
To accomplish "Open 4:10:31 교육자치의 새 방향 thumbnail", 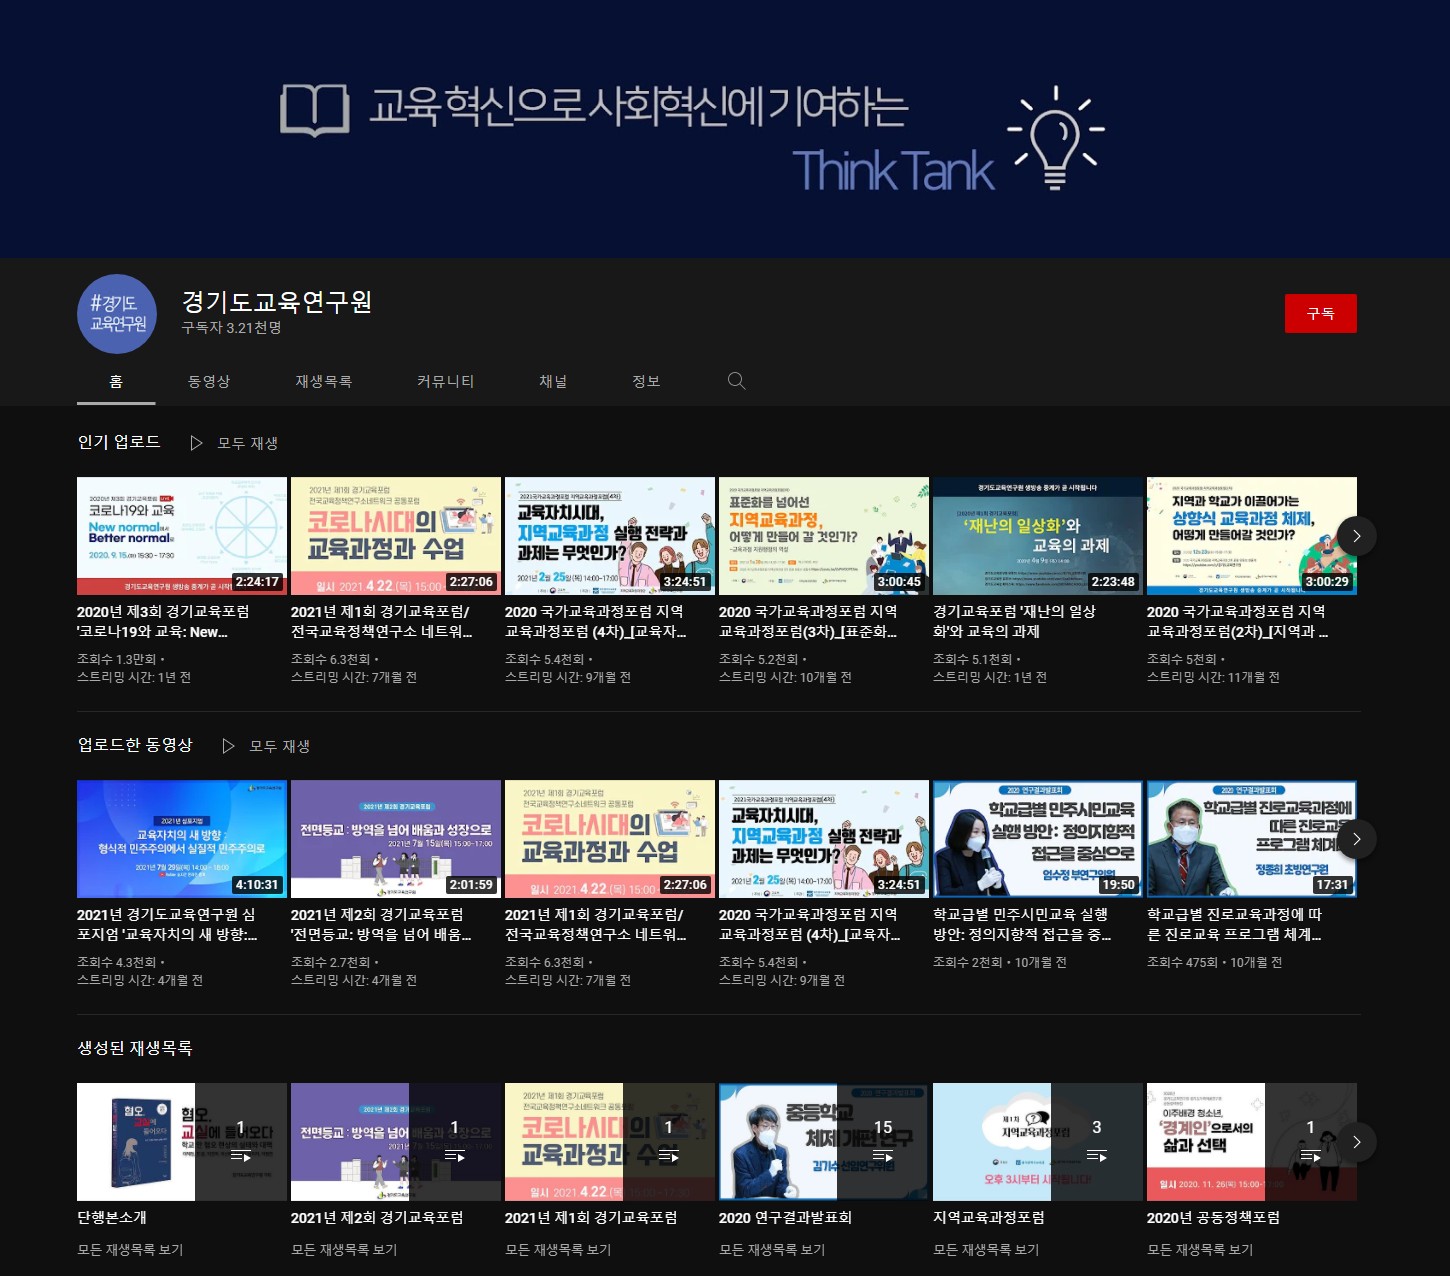I will coord(182,839).
